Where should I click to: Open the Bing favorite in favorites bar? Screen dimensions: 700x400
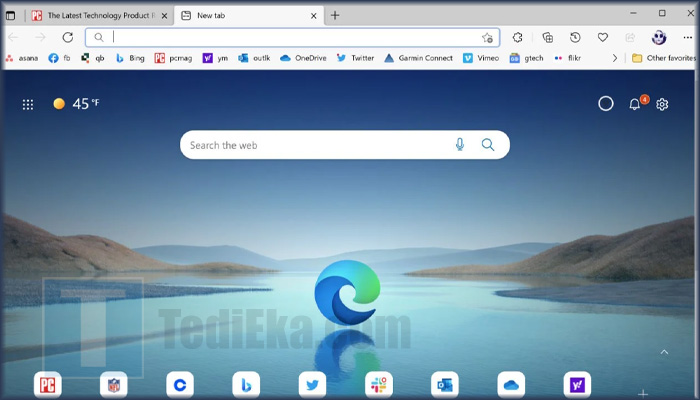coord(130,58)
